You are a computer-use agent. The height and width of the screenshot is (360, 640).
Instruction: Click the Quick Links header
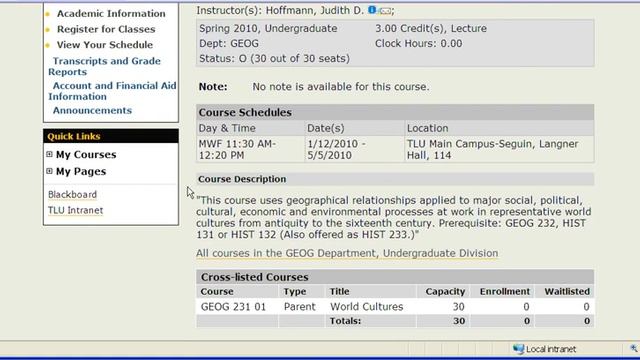(x=74, y=136)
